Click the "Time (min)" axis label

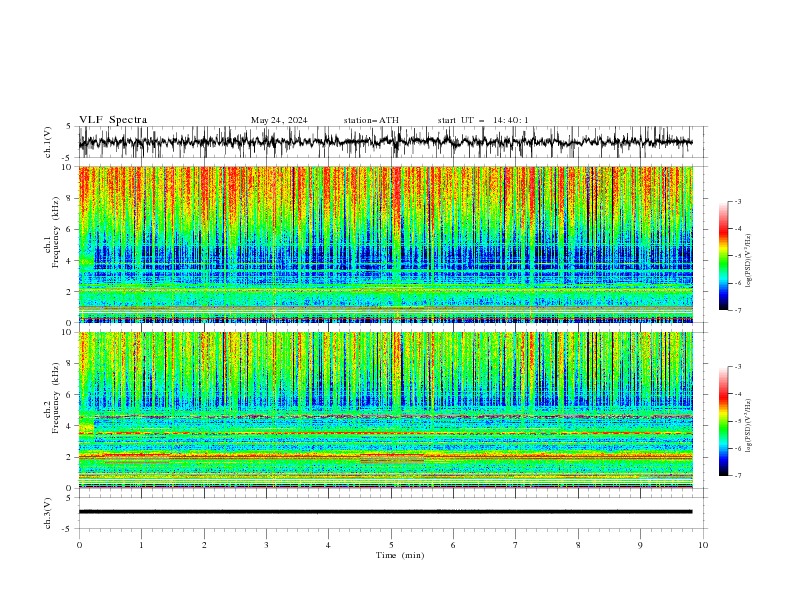click(400, 555)
